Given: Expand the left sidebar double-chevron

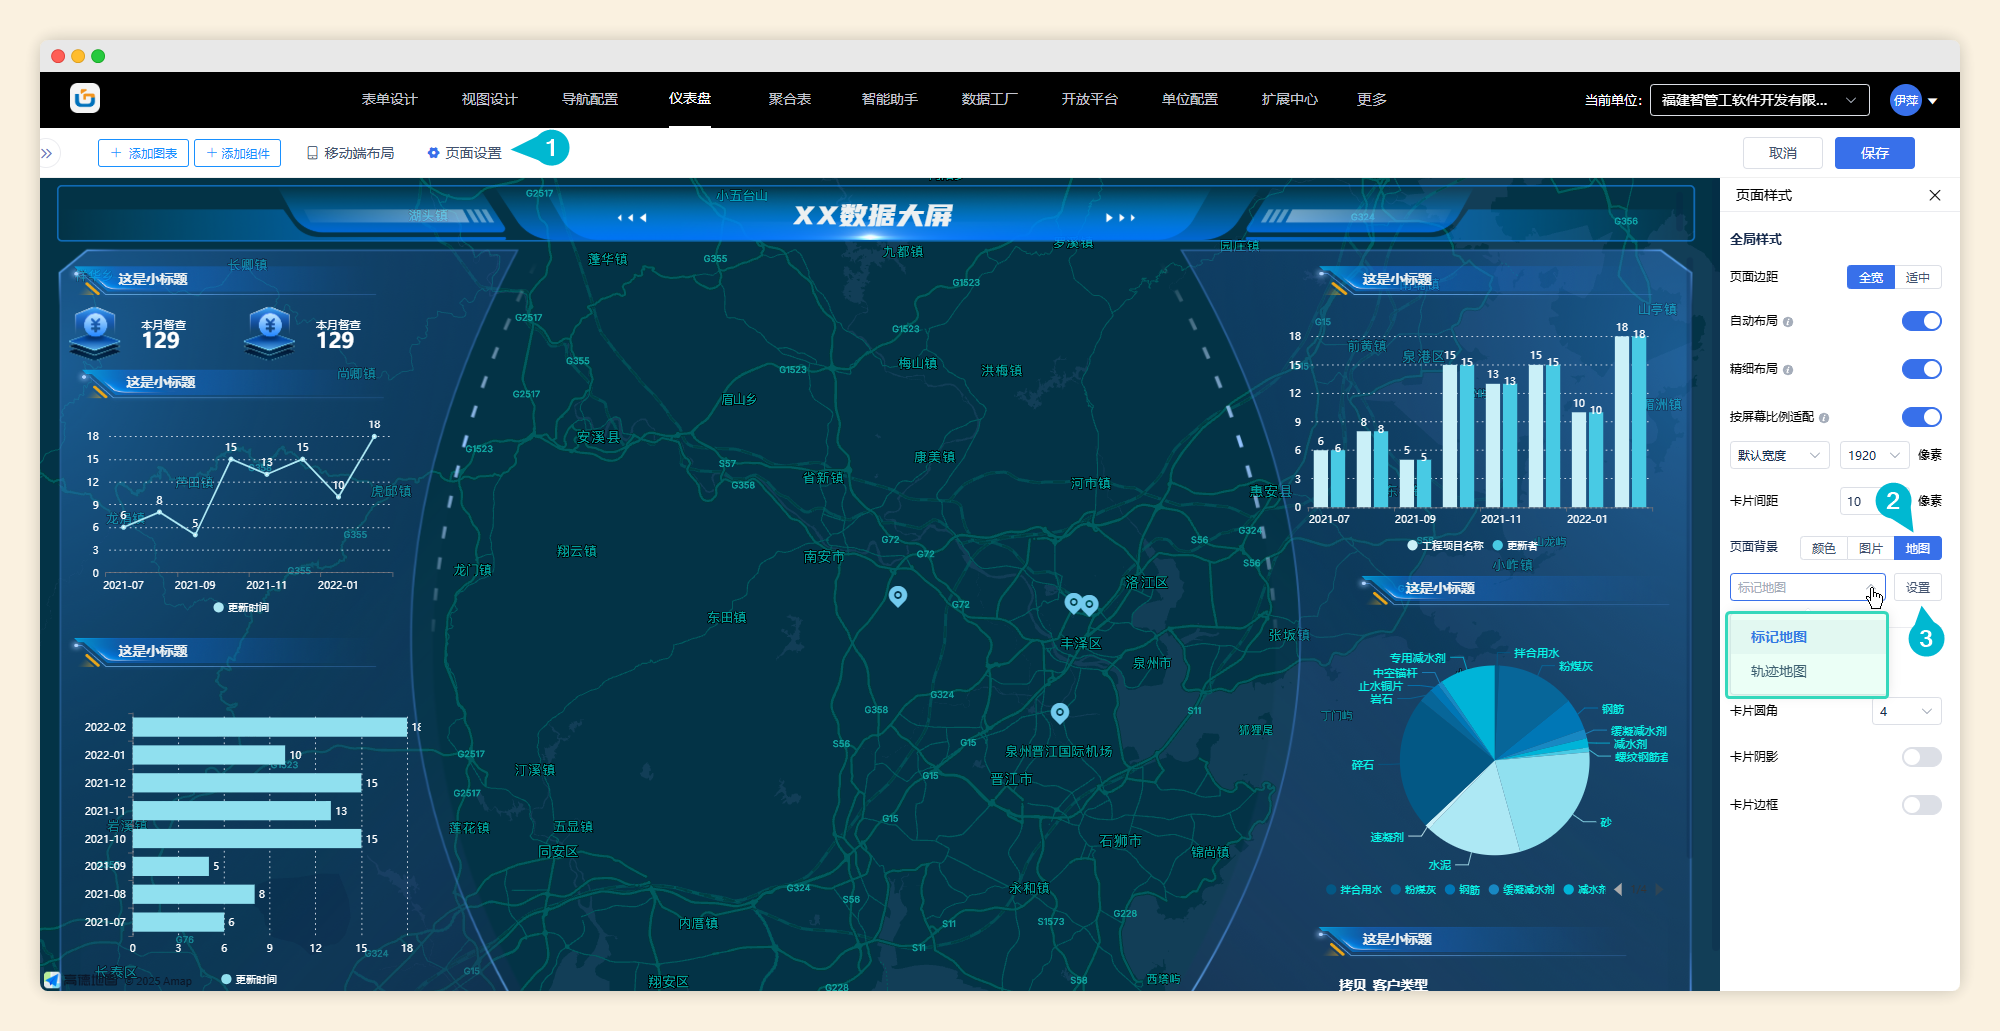Looking at the screenshot, I should point(47,153).
